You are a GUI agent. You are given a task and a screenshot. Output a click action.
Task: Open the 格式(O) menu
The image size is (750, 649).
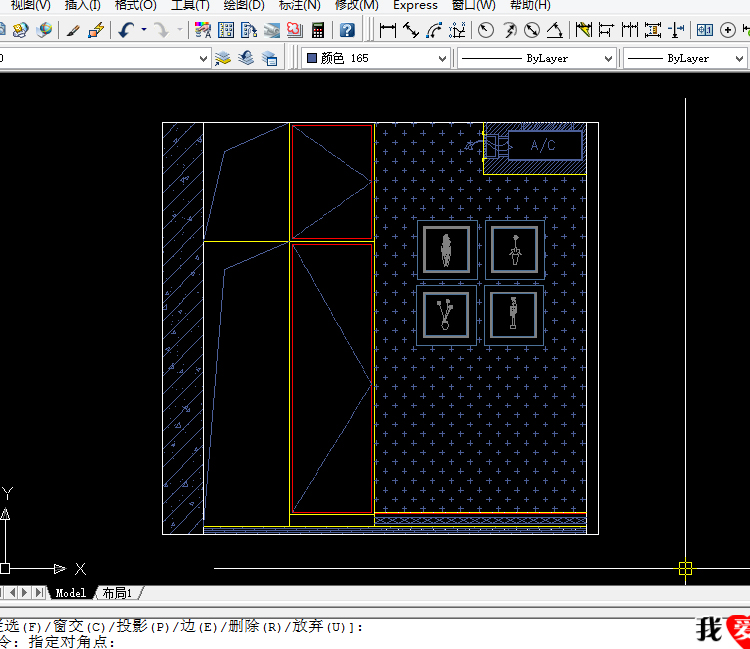[135, 5]
